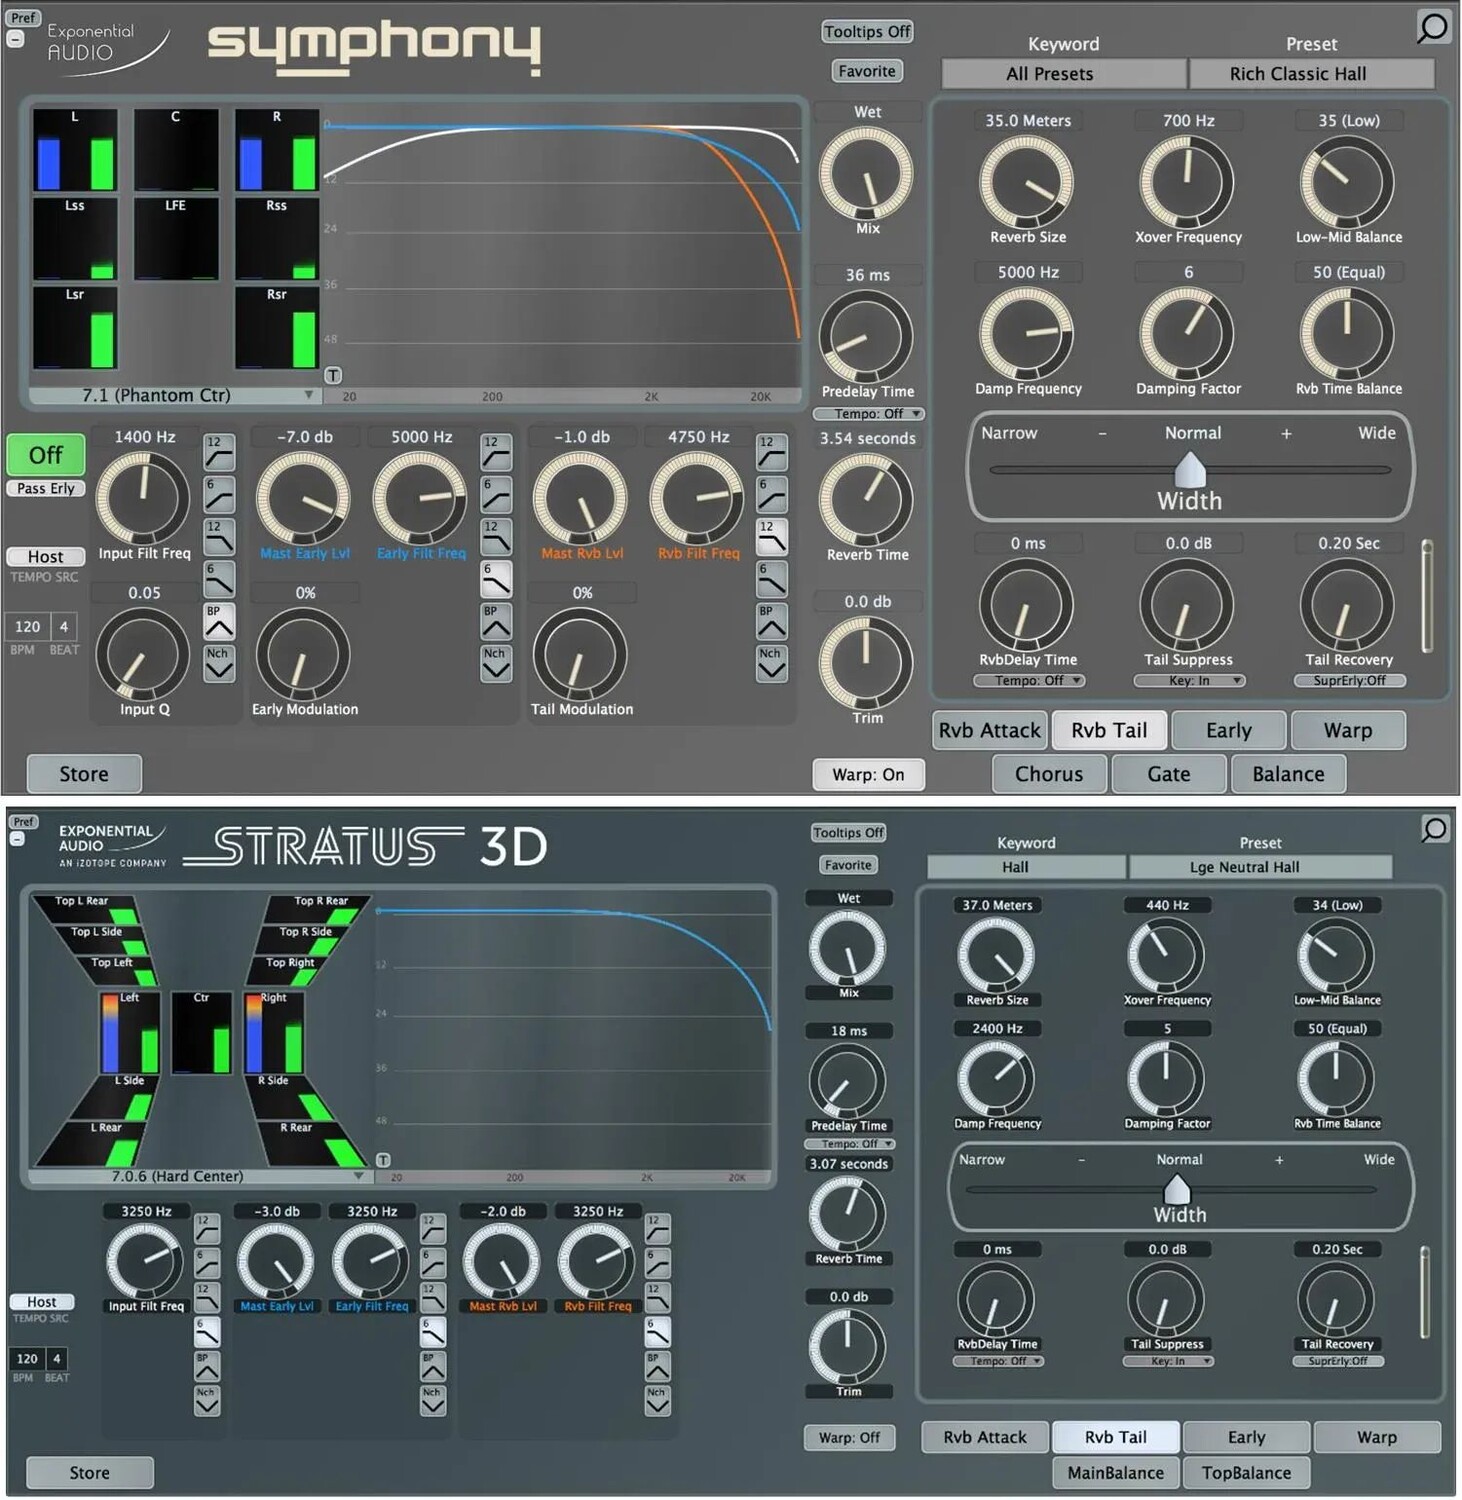Open the Lge Neutral Hall preset selector
Viewport: 1462px width, 1500px height.
tap(1260, 867)
